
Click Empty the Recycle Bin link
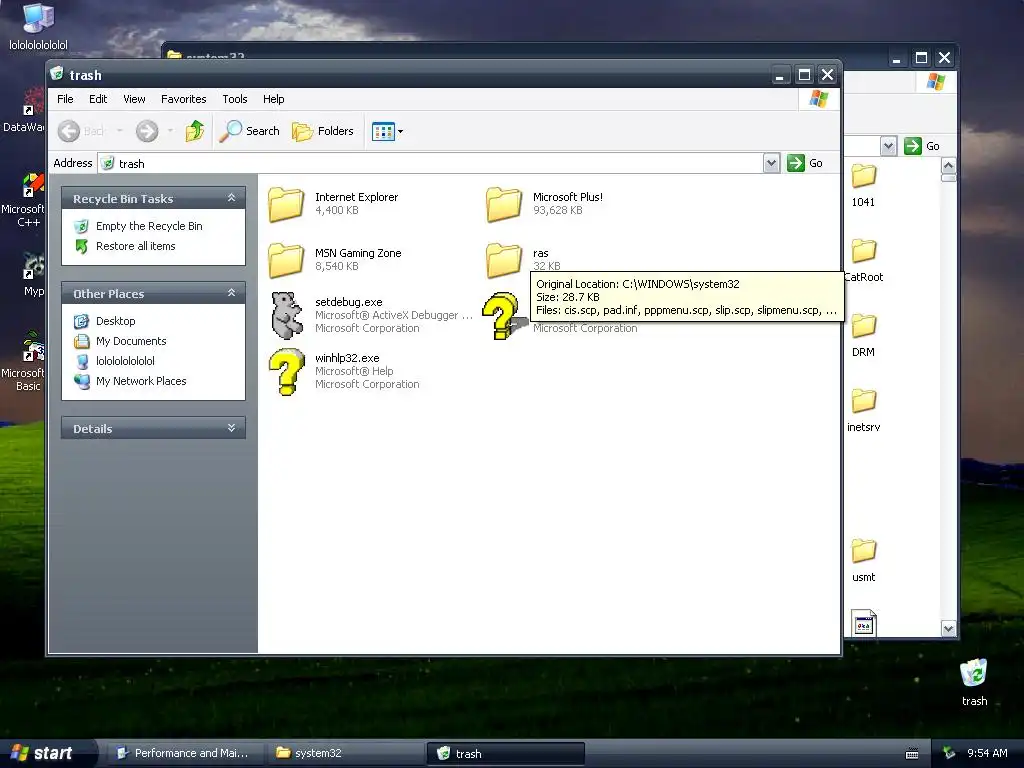point(149,226)
